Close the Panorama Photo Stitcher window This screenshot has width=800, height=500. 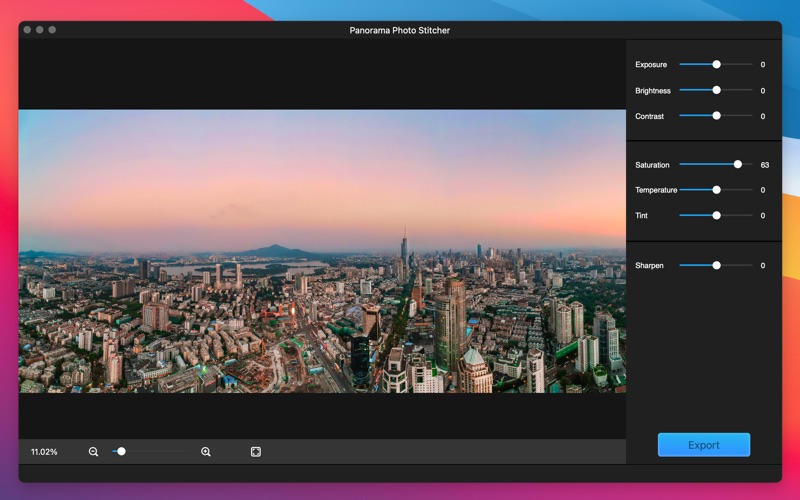click(x=27, y=30)
